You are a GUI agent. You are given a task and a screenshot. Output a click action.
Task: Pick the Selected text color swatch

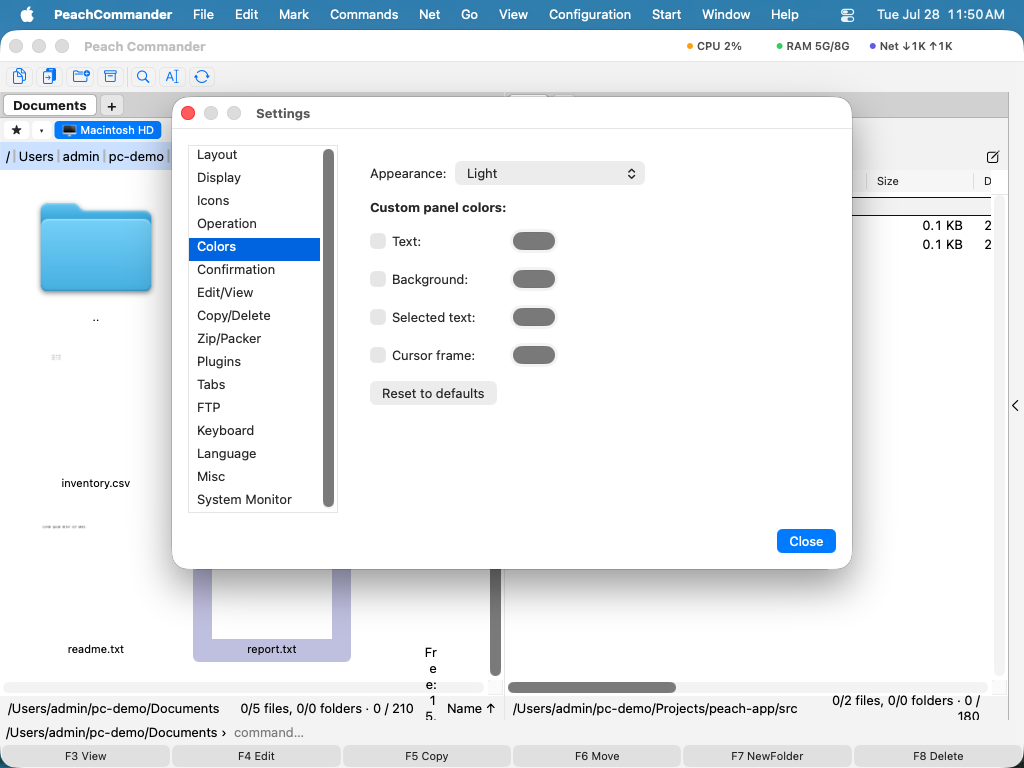point(534,317)
